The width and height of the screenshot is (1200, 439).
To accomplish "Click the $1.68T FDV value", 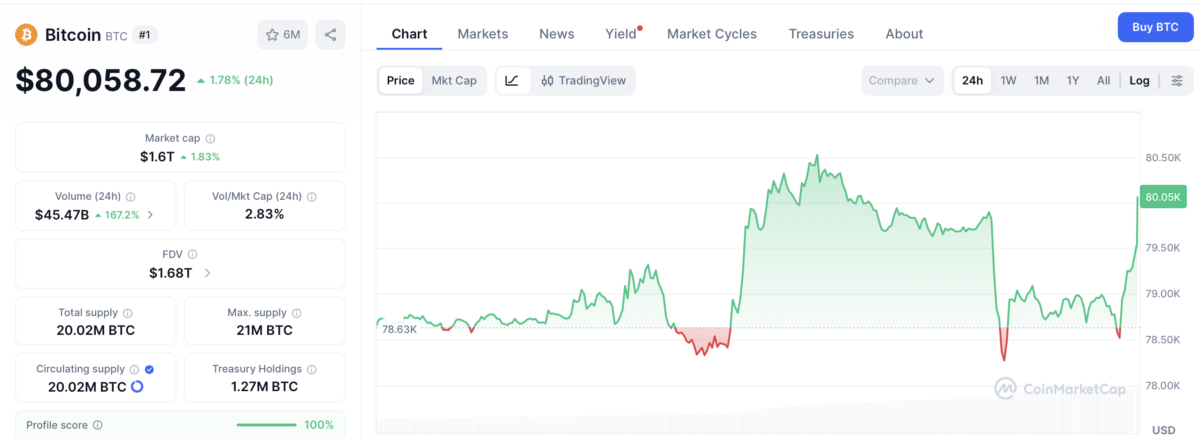I will click(x=170, y=272).
